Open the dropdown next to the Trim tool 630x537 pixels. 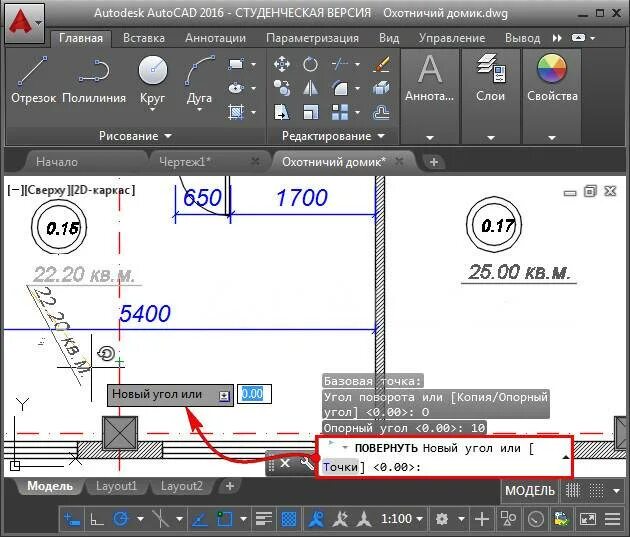[357, 64]
